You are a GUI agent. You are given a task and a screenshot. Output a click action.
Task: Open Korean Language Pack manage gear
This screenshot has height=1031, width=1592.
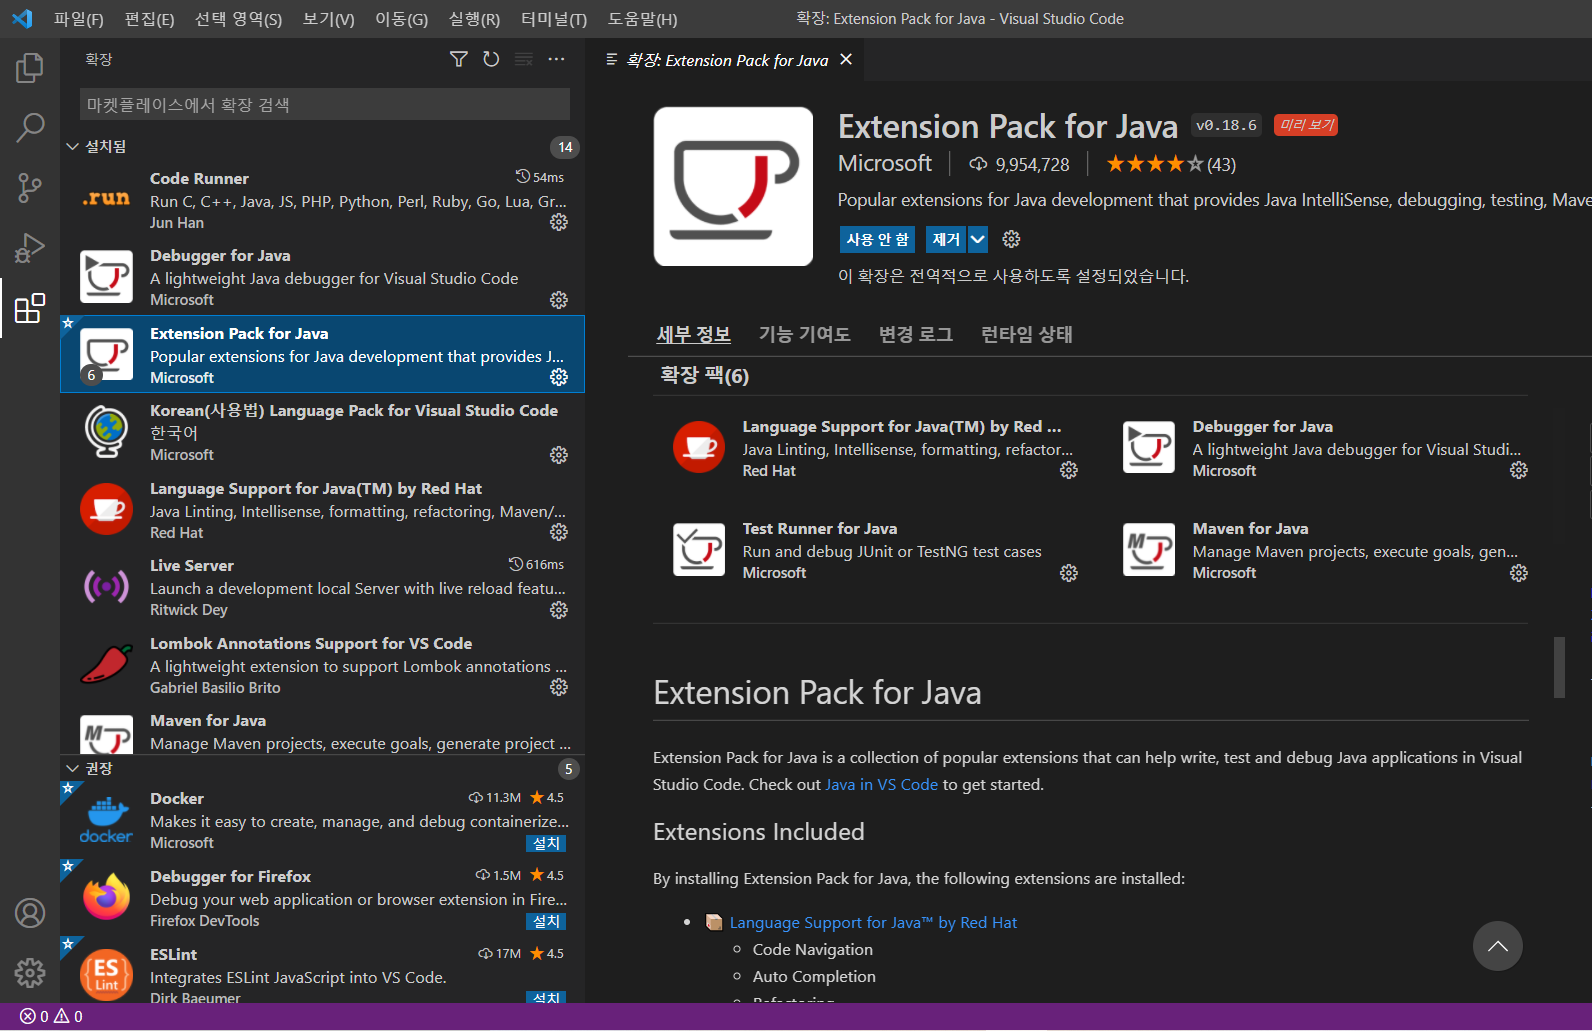[x=559, y=455]
